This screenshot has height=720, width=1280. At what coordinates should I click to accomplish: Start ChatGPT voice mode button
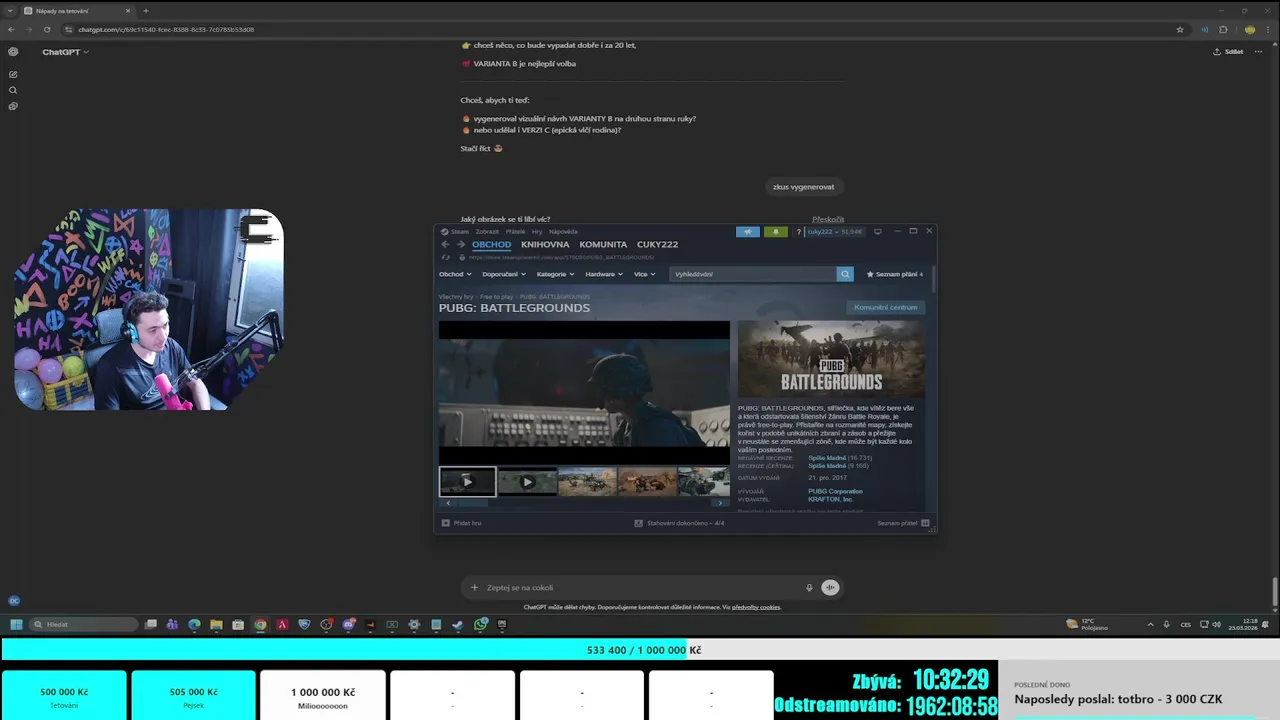click(830, 588)
